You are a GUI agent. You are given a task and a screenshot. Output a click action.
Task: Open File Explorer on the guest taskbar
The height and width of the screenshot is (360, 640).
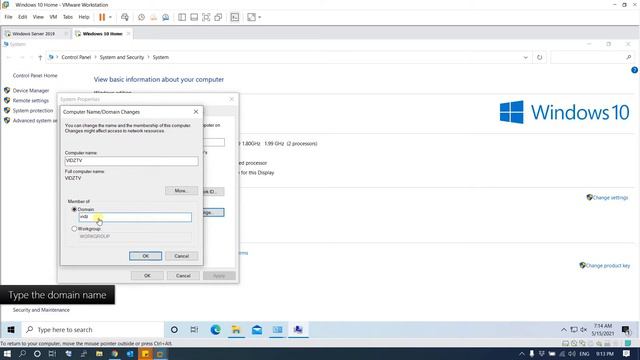tap(236, 330)
